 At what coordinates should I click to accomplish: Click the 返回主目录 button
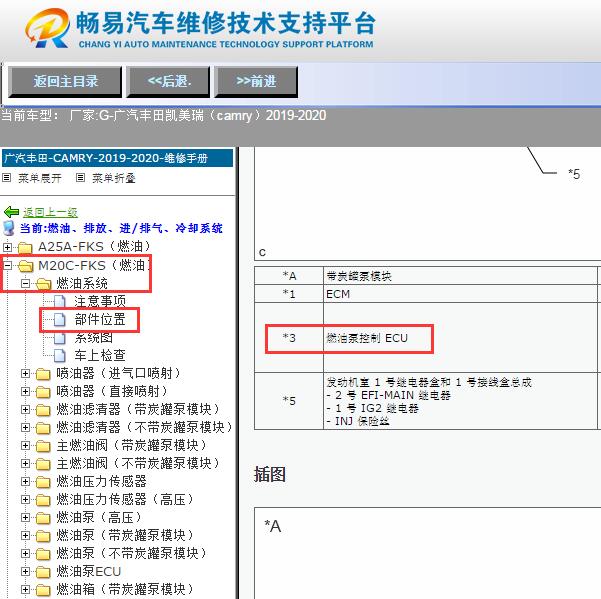point(65,81)
